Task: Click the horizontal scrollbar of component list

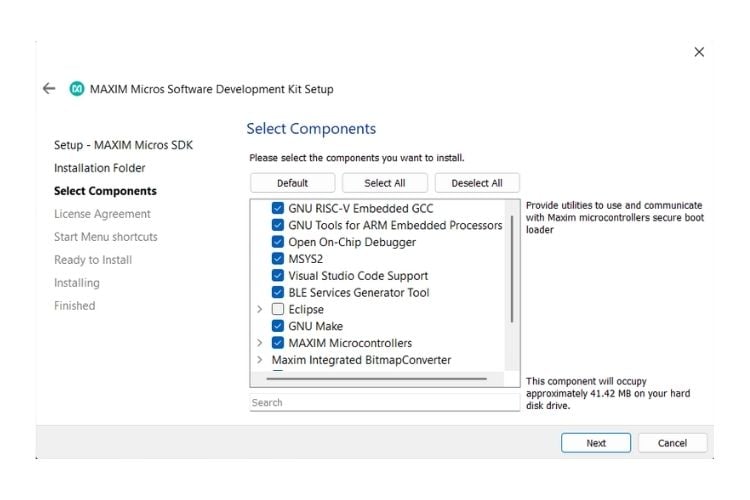Action: (376, 378)
